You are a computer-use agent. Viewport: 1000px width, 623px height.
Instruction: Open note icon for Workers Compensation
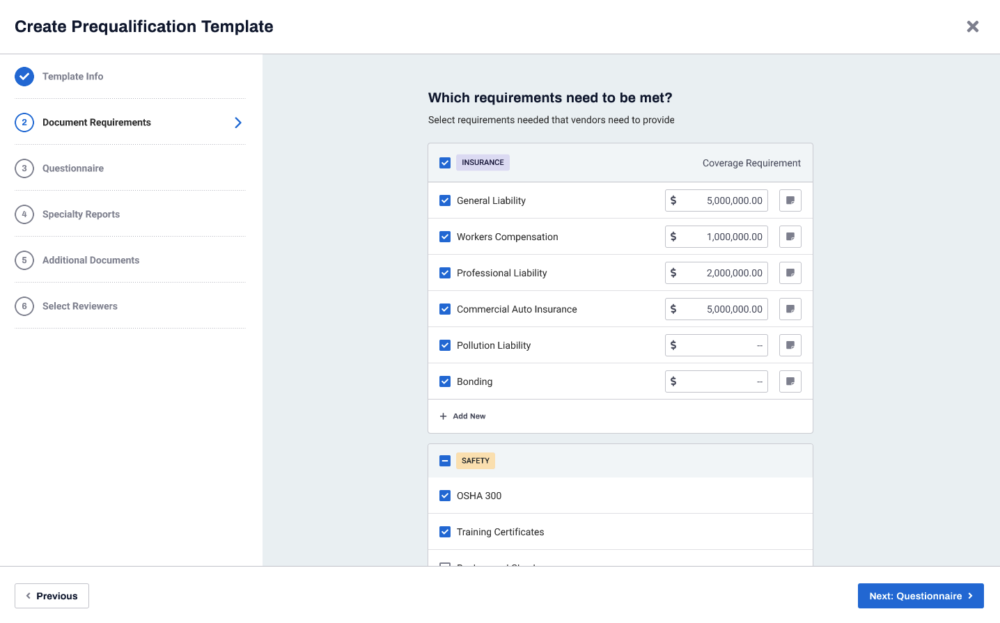[x=790, y=237]
